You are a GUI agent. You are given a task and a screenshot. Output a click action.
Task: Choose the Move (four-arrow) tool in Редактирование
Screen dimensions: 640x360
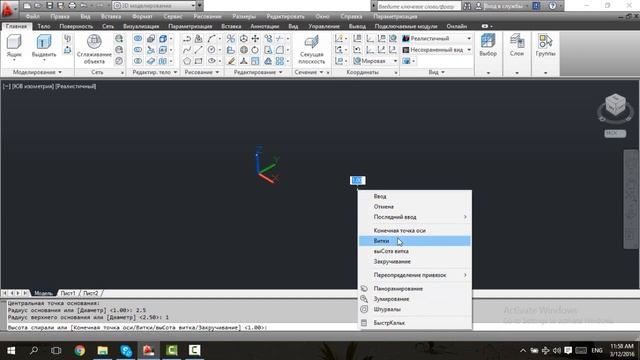click(255, 38)
